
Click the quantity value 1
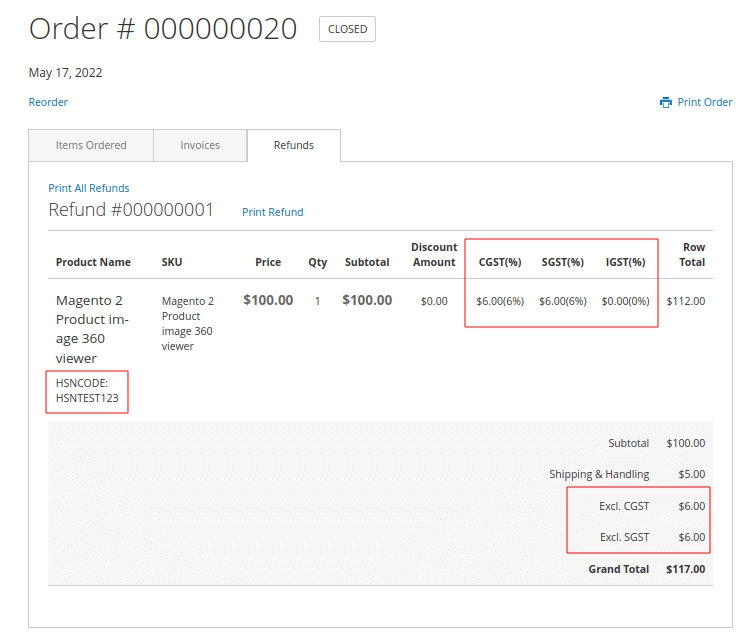click(x=318, y=301)
